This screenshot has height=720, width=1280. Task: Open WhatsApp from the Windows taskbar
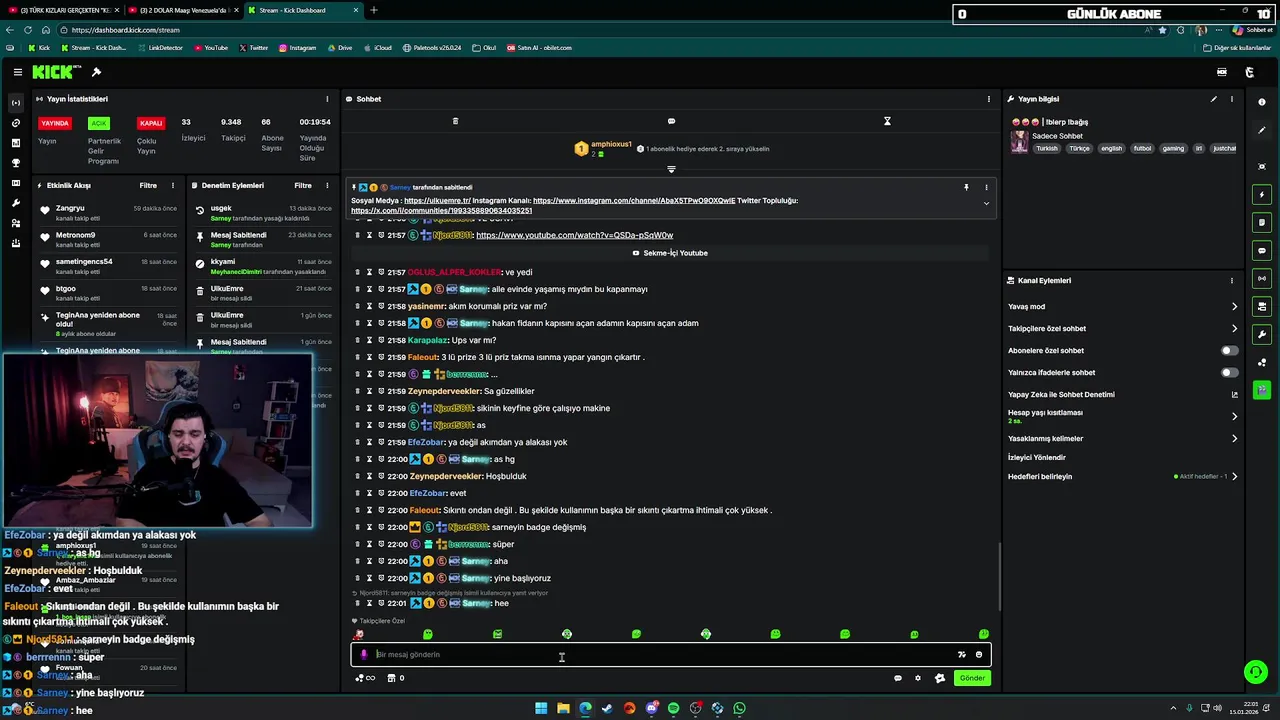tap(739, 708)
